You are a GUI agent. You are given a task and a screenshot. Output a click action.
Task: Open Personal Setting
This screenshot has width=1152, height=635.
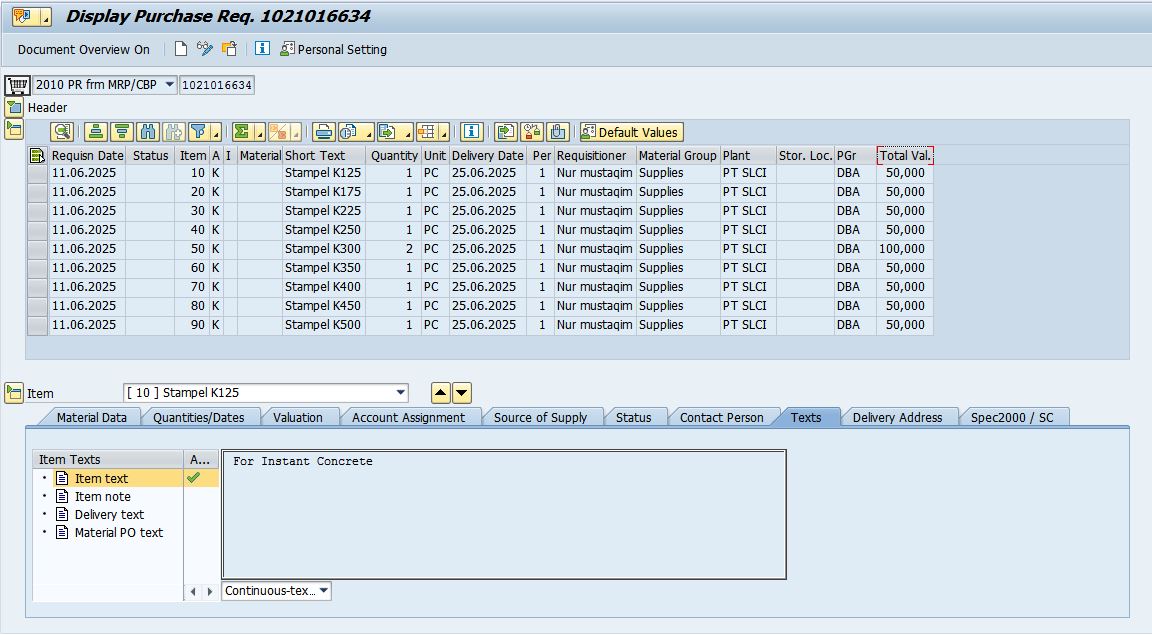tap(333, 49)
